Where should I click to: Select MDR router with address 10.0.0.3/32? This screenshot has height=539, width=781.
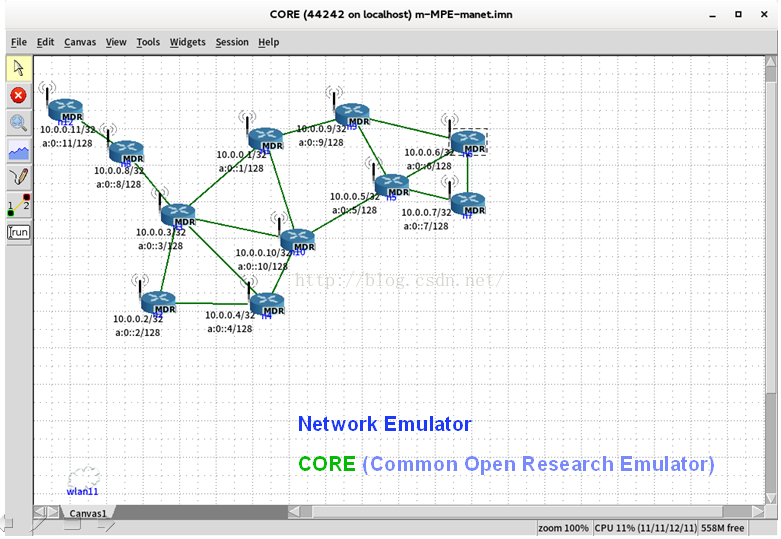point(178,214)
